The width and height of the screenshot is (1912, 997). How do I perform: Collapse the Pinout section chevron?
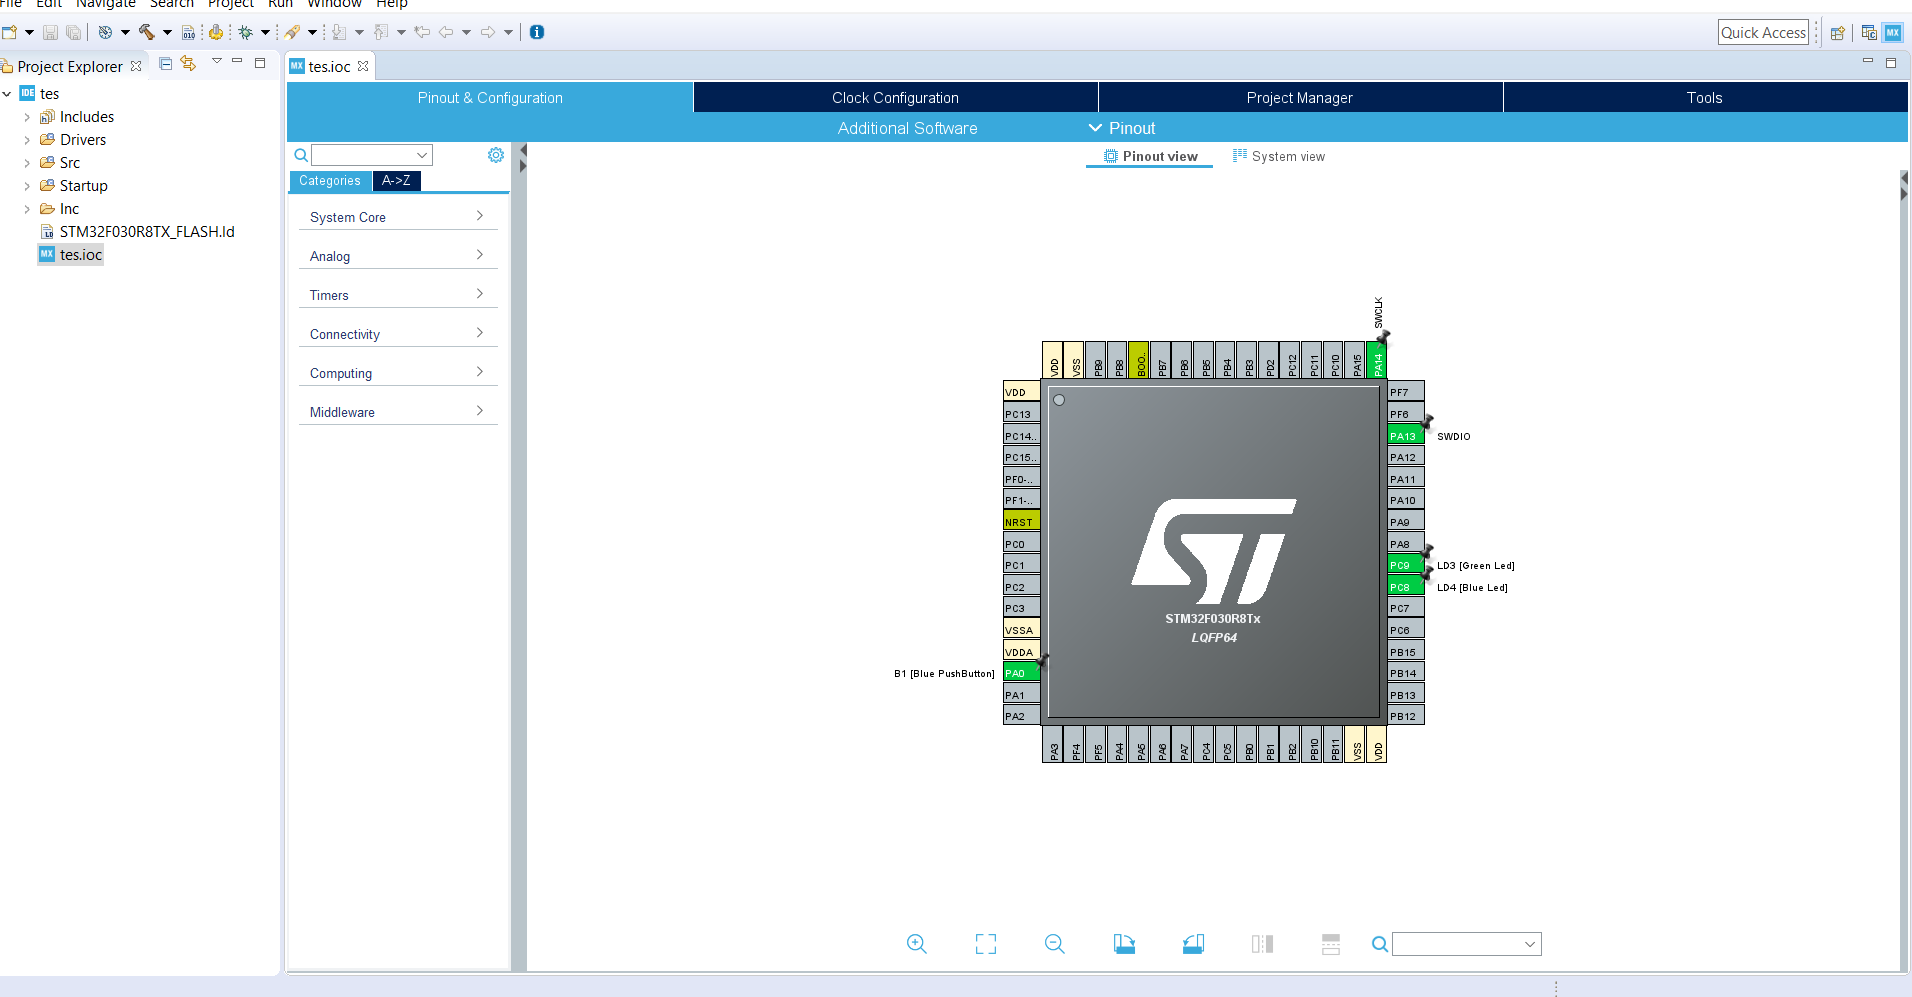tap(1094, 128)
